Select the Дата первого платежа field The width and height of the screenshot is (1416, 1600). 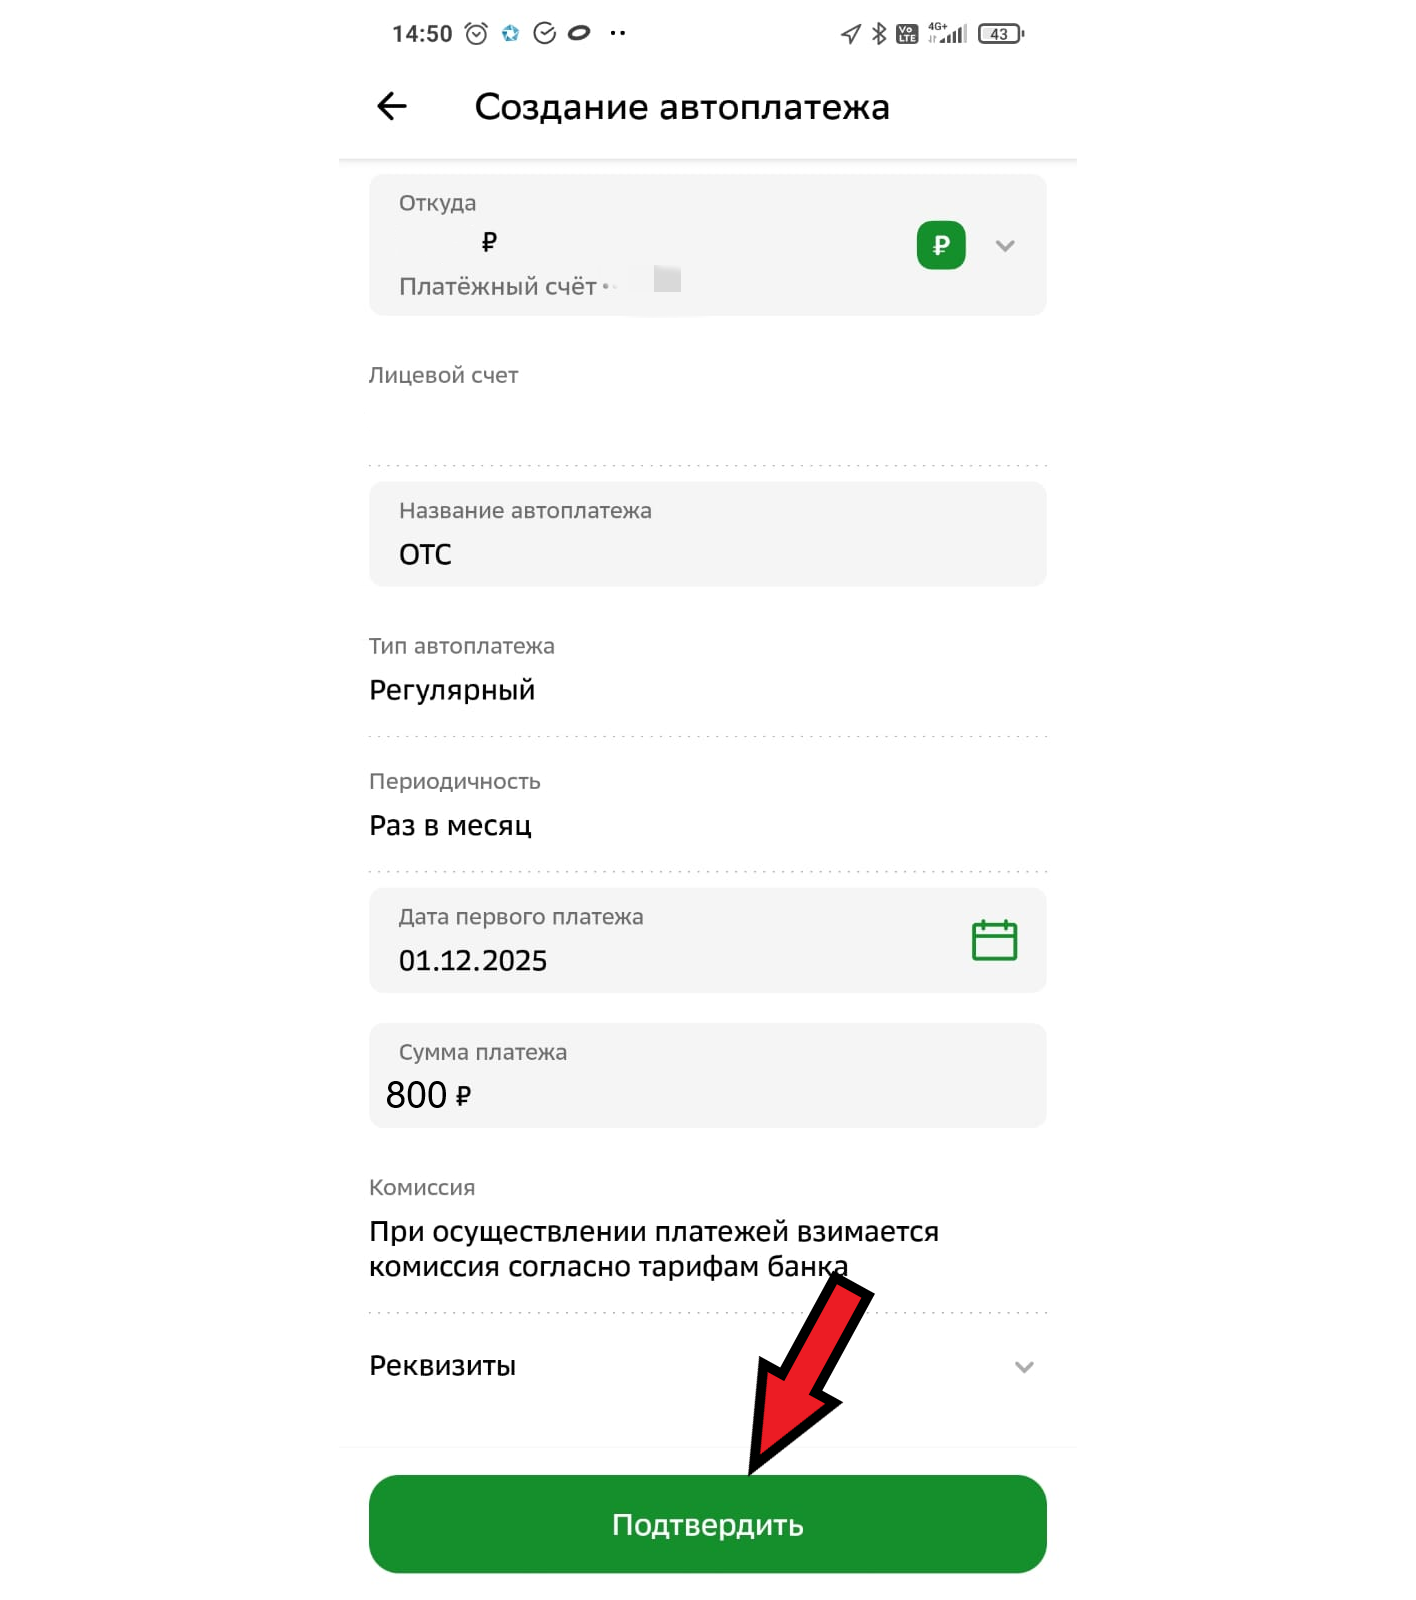707,940
